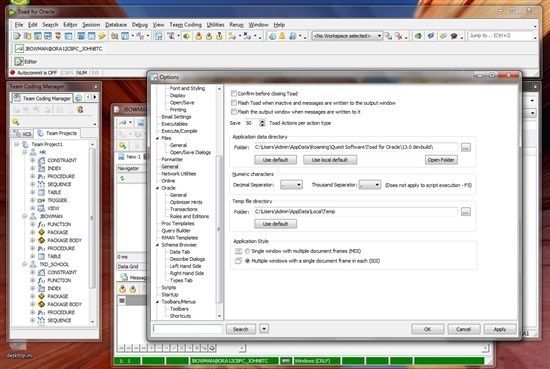Click the CONSTRAINT icon under TKD_SCHOOL
This screenshot has width=550, height=369.
tap(41, 272)
